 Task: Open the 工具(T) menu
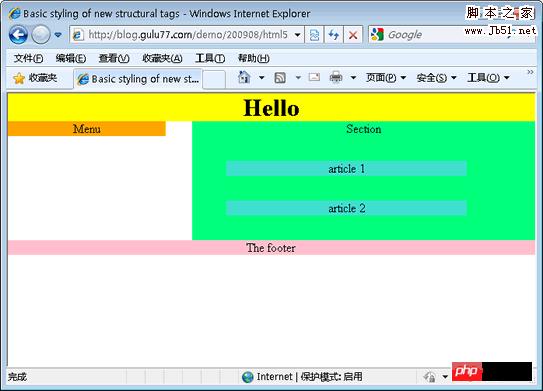(x=210, y=58)
